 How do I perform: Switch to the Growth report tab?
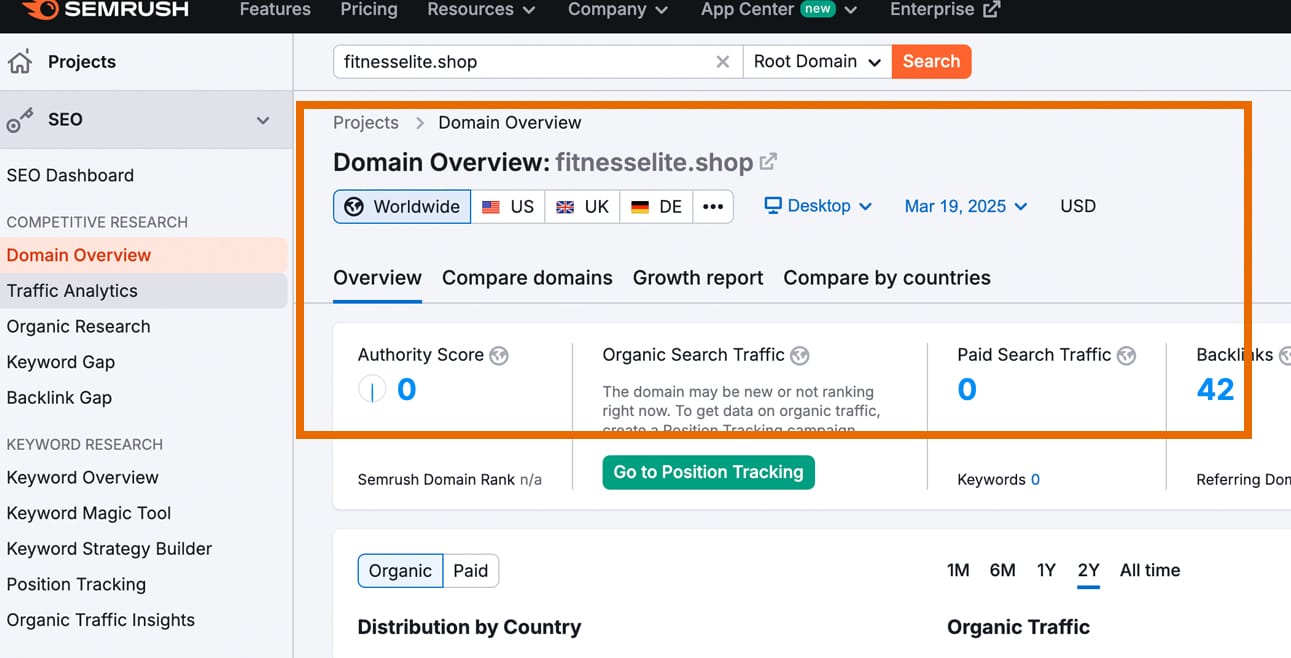click(698, 278)
